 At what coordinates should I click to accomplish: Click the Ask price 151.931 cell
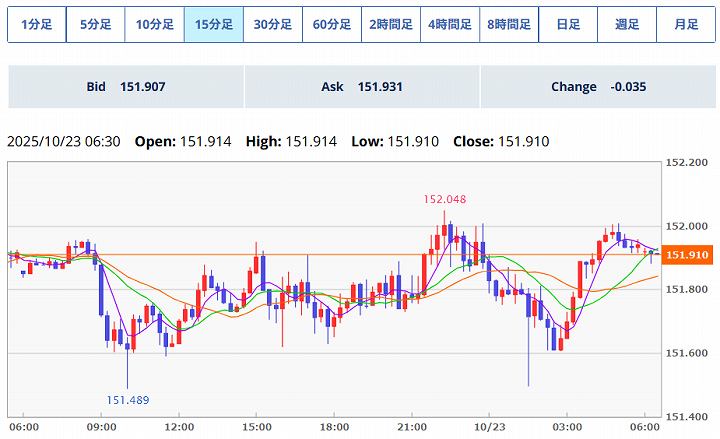click(361, 87)
